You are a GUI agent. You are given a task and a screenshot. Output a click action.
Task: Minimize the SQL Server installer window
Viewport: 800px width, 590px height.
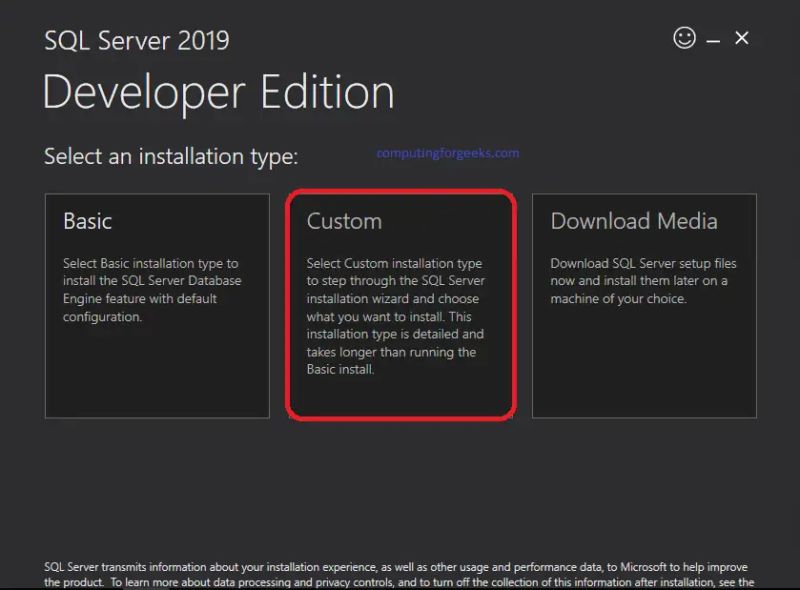[x=713, y=40]
